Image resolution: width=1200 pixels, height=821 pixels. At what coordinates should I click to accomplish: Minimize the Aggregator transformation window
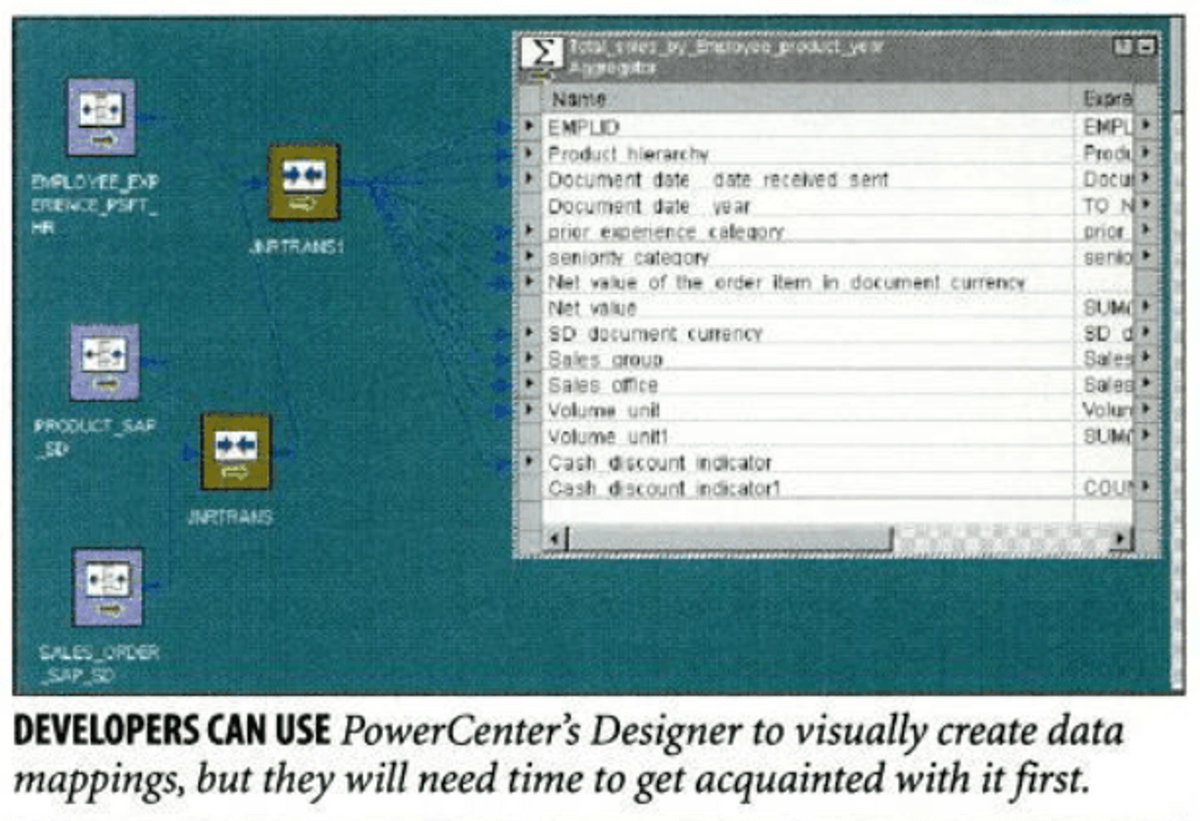(x=1147, y=47)
